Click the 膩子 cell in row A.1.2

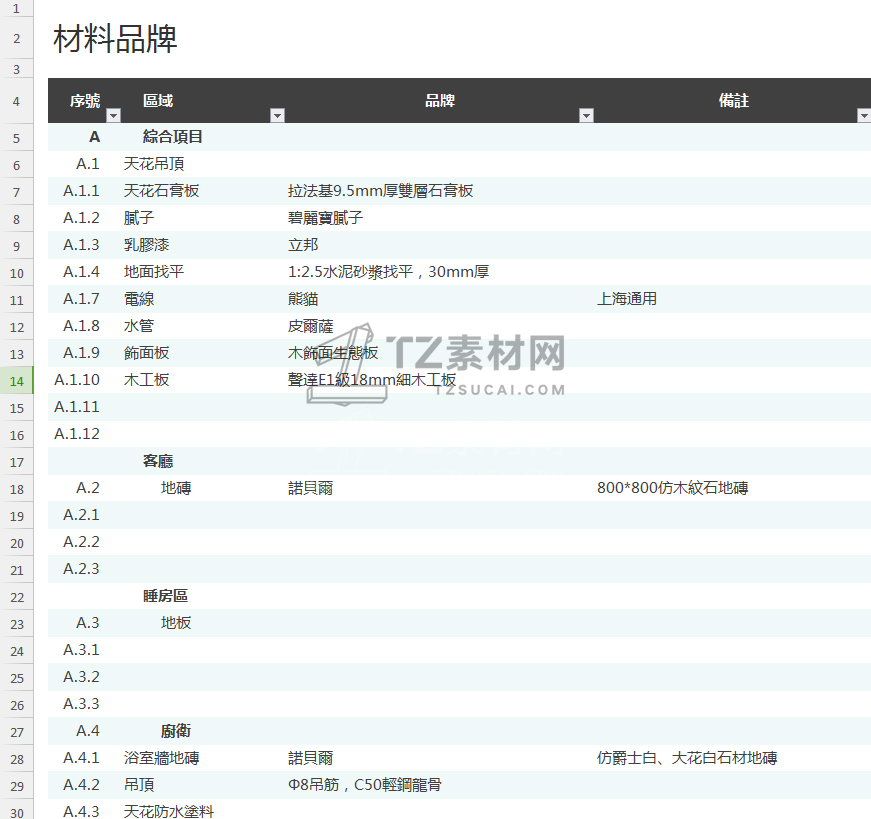(x=139, y=218)
